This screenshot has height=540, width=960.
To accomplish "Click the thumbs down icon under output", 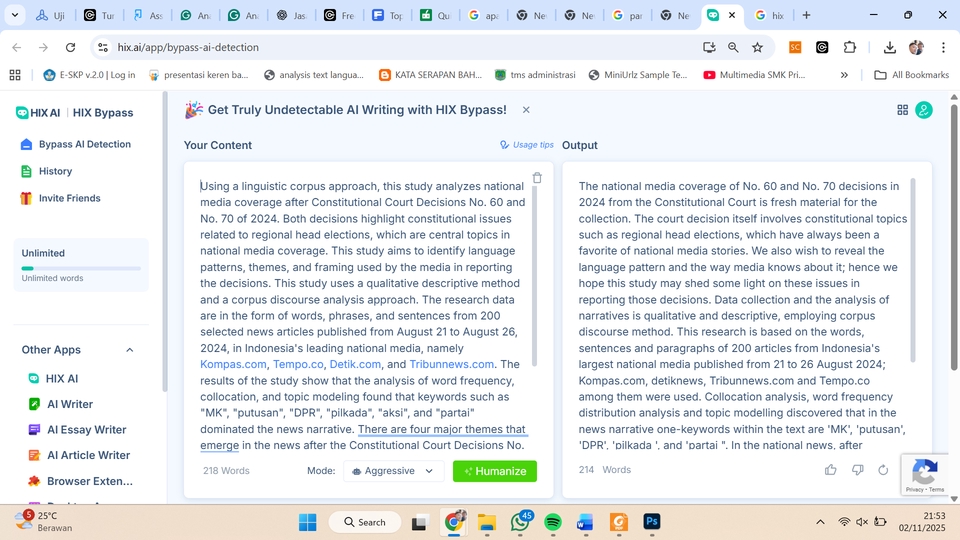I will pos(857,470).
